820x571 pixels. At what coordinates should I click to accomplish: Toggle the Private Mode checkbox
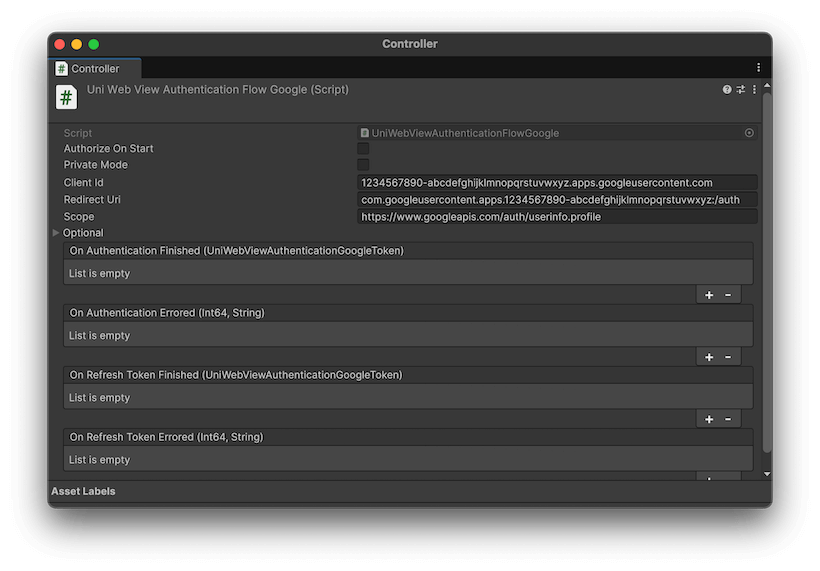point(363,165)
